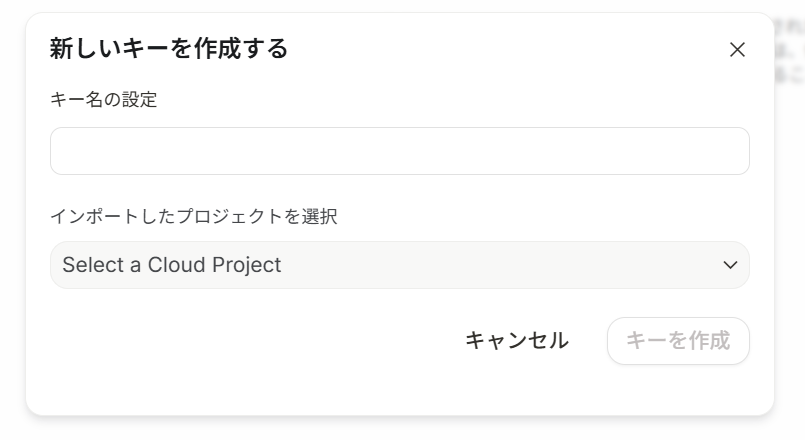805x440 pixels.
Task: Show the cloud project options list
Action: pyautogui.click(x=399, y=265)
